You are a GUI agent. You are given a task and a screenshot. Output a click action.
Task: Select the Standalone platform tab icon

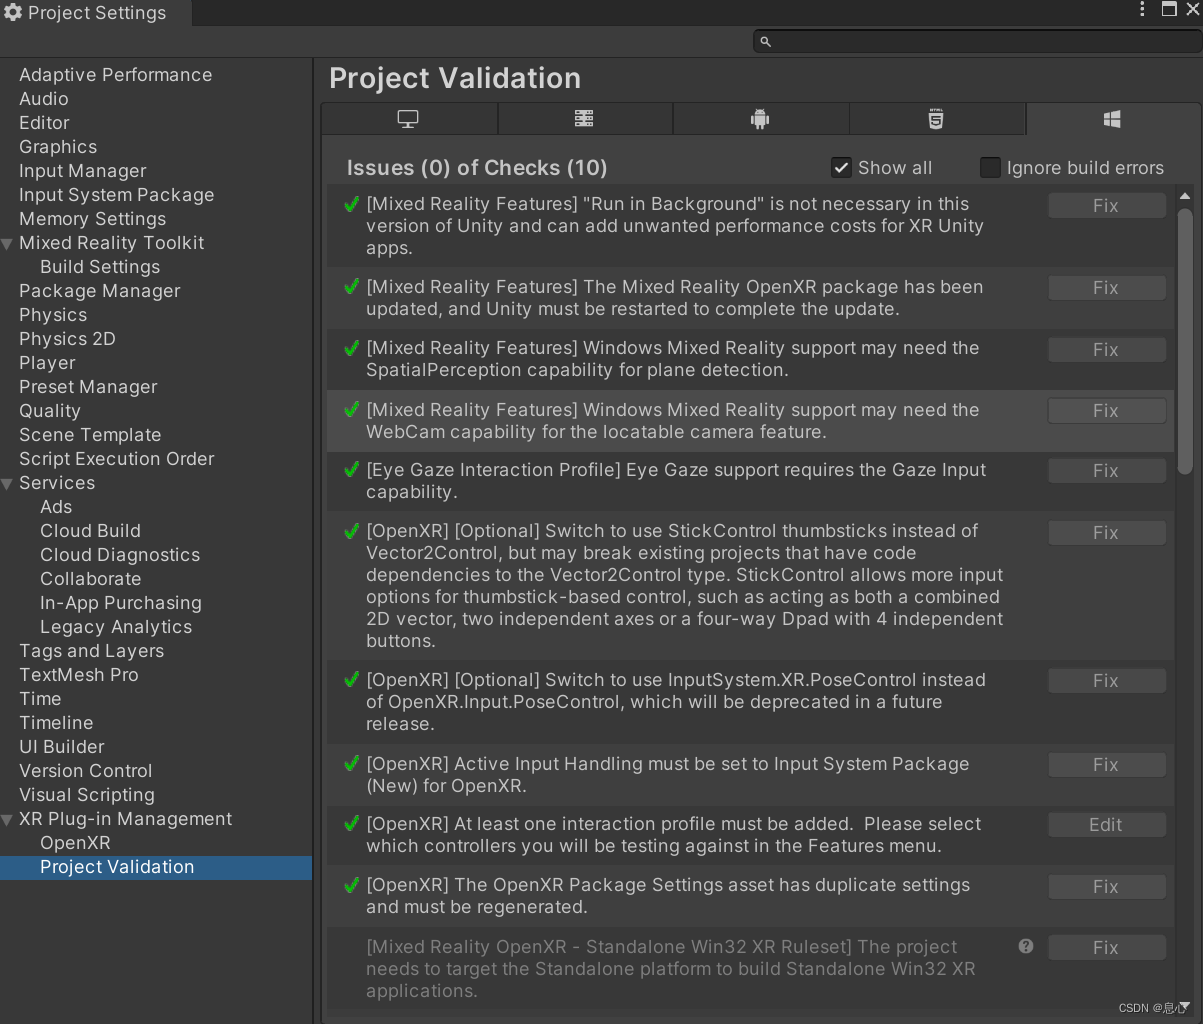click(408, 118)
